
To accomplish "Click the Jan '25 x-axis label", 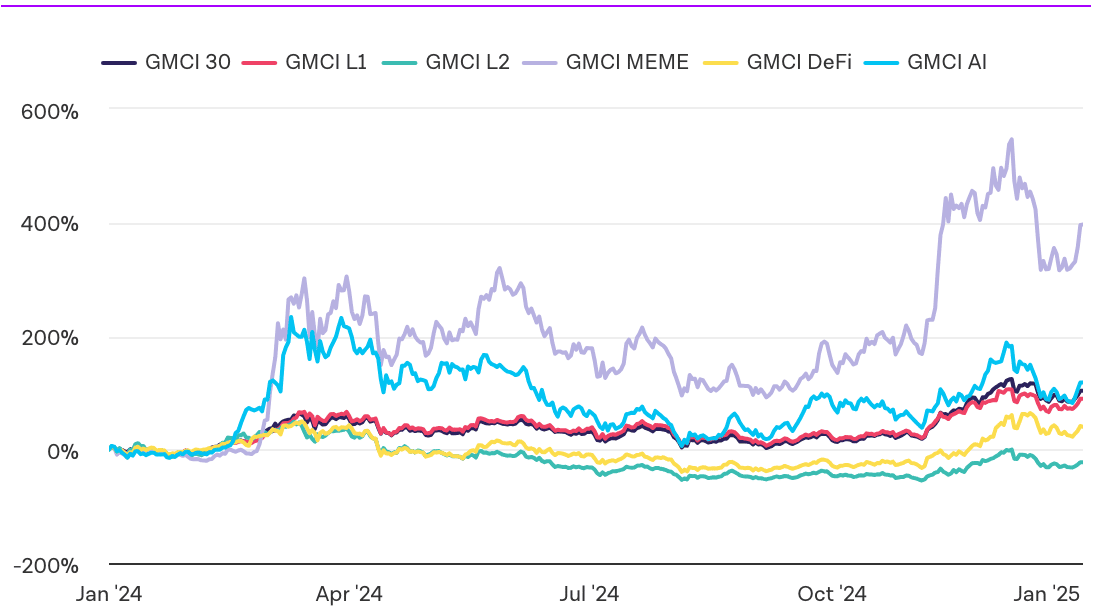I will (x=1047, y=594).
